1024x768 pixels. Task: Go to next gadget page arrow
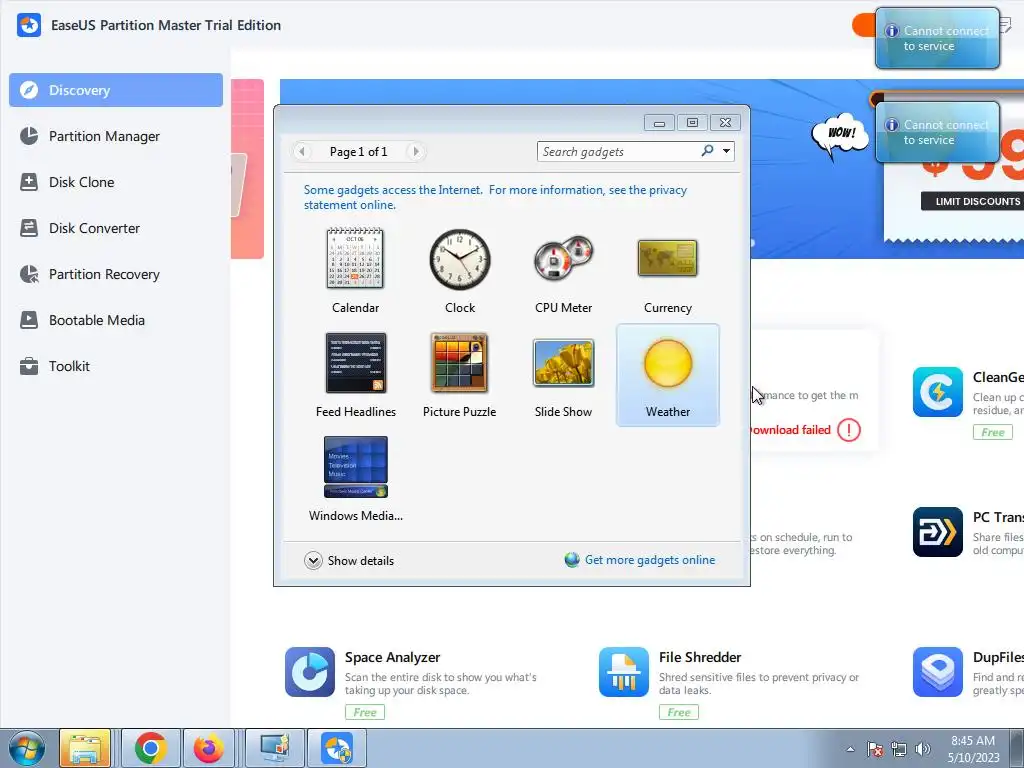pyautogui.click(x=415, y=152)
